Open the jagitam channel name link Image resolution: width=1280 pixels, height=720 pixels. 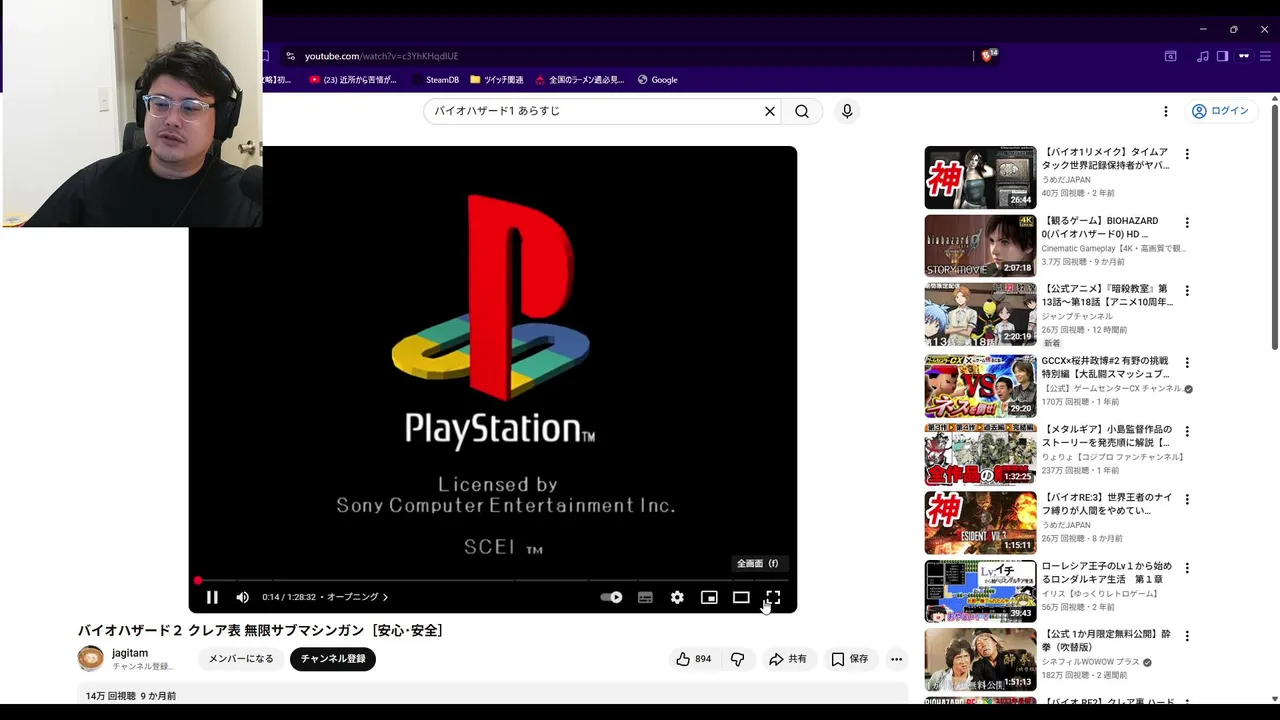[130, 653]
